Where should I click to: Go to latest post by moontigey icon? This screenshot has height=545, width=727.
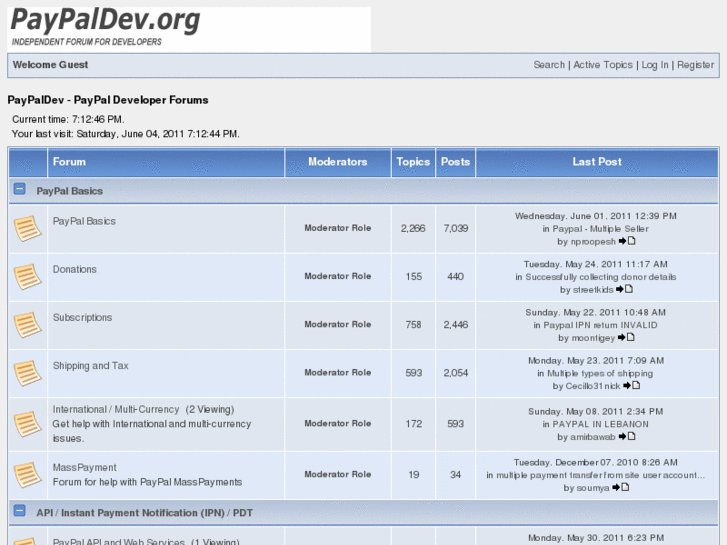(x=626, y=337)
